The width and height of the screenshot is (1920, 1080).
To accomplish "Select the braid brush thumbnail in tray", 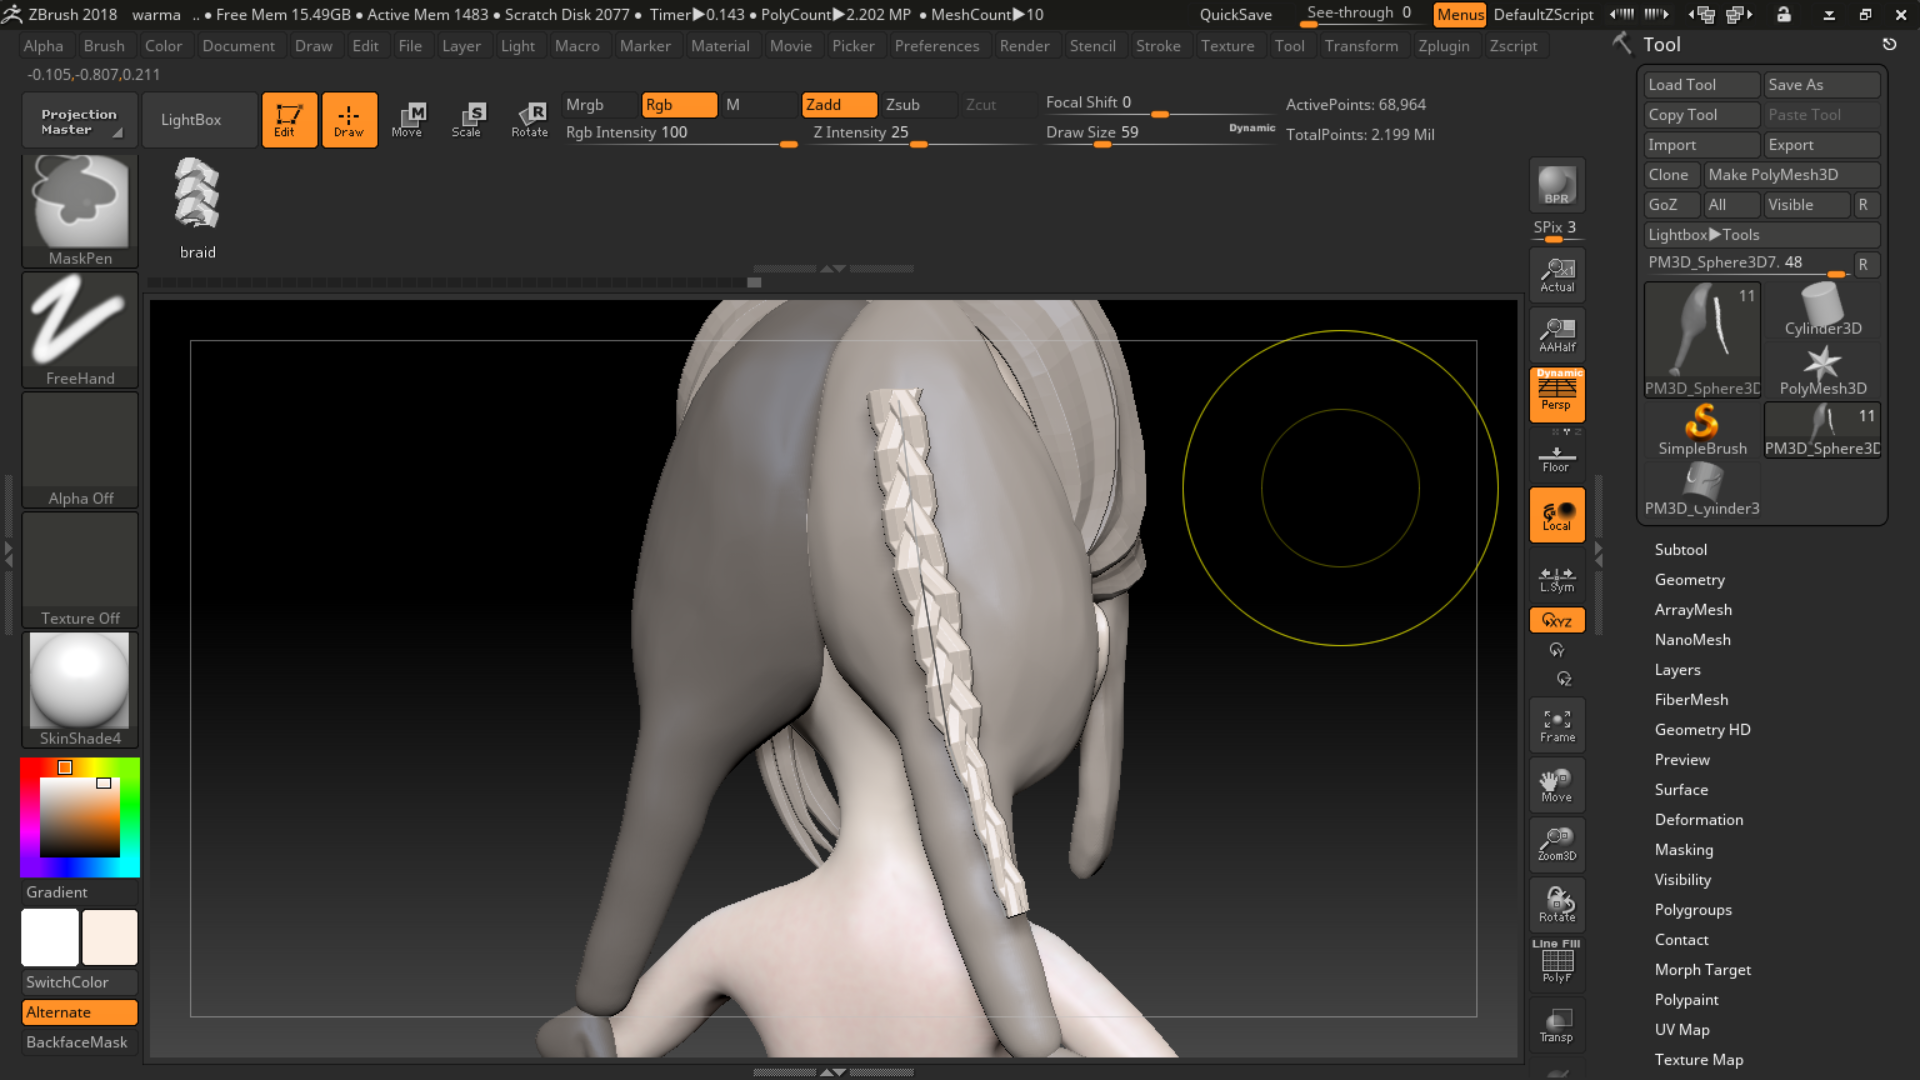I will [x=197, y=195].
